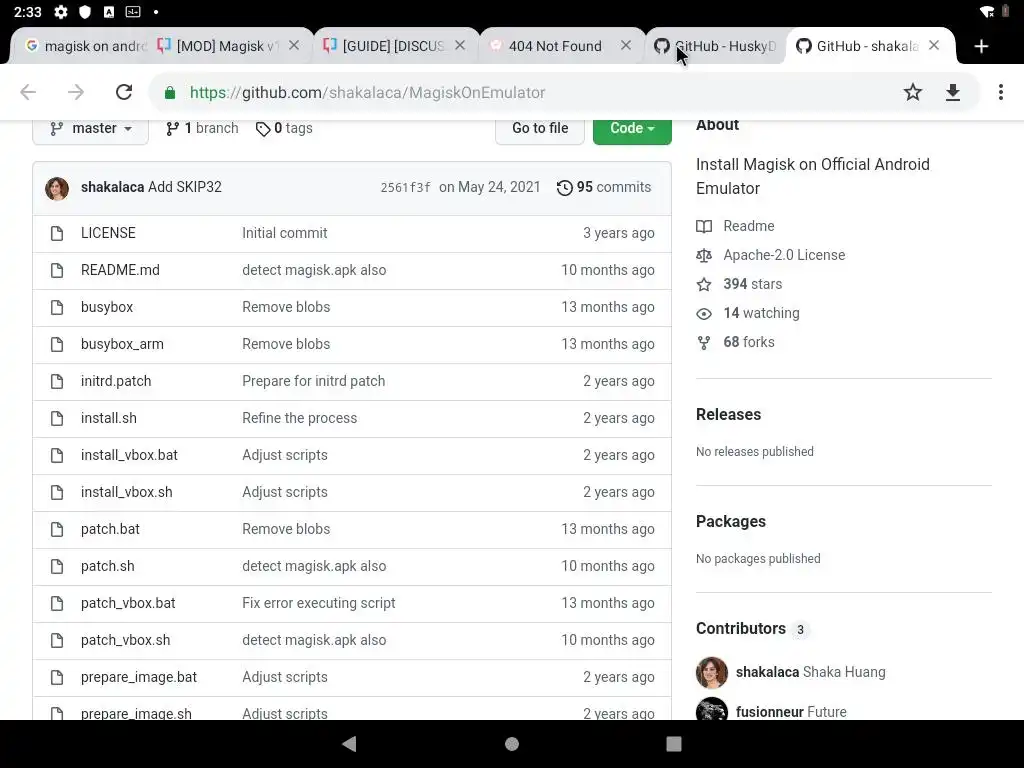View the 14 watching link
1024x768 pixels.
[x=761, y=313]
